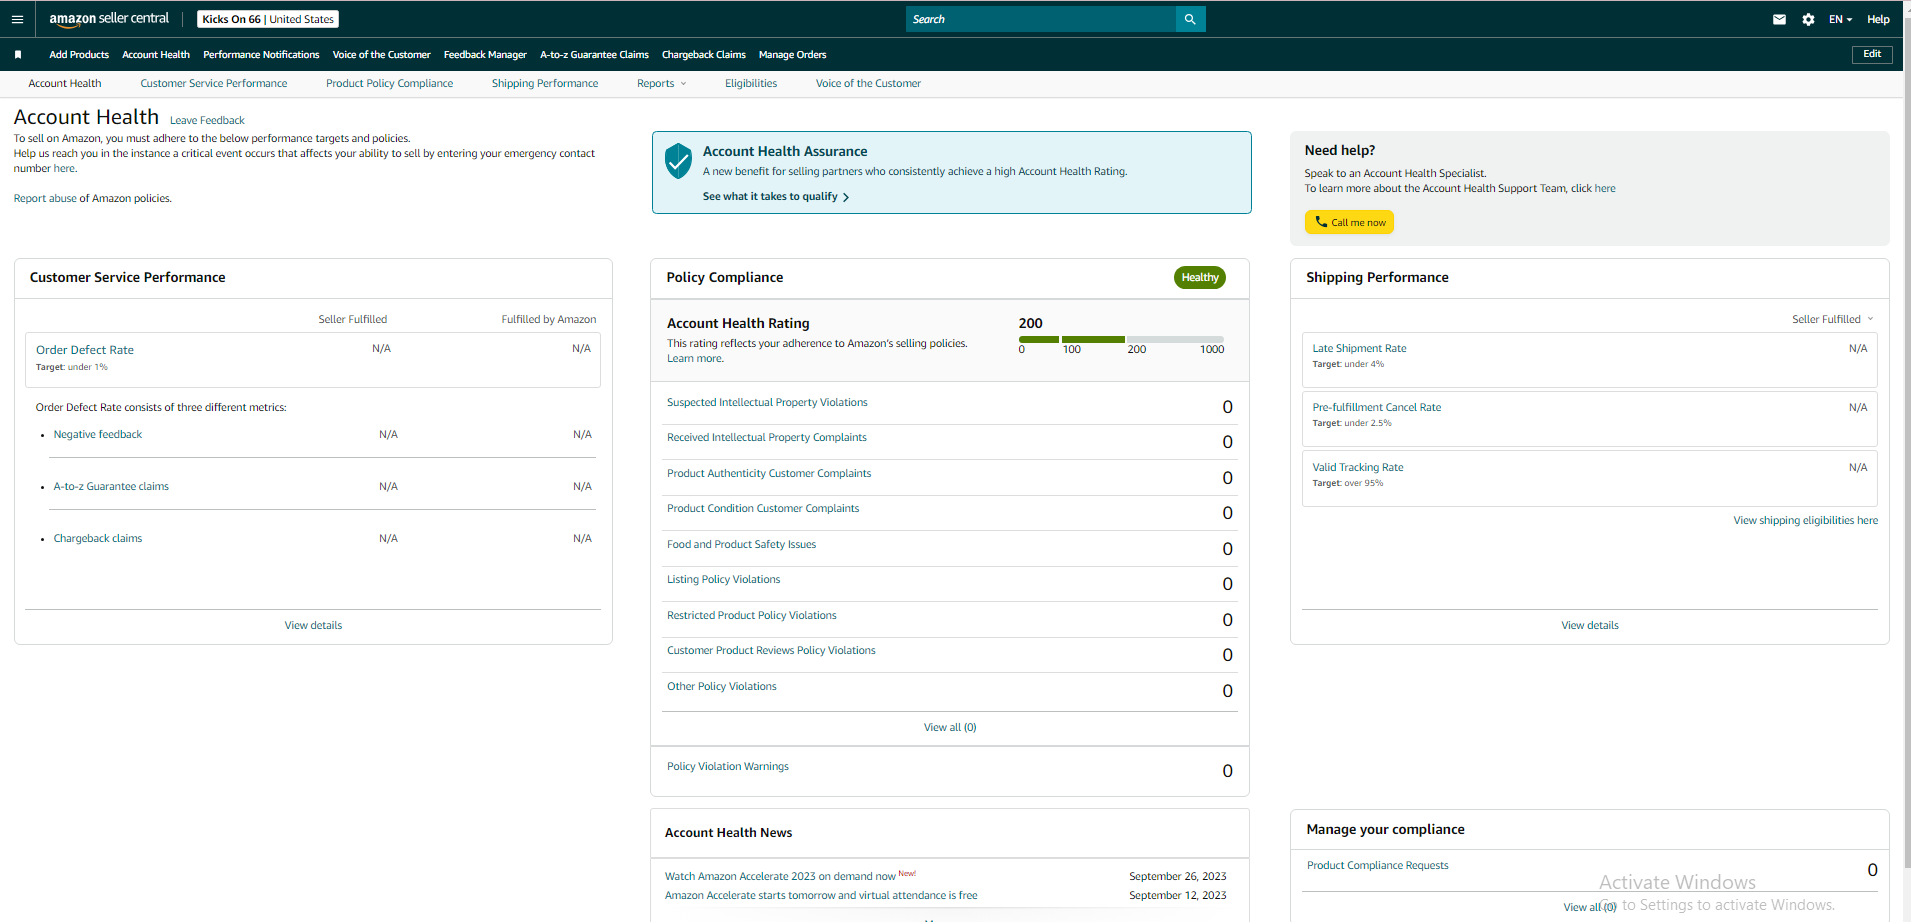Image resolution: width=1911 pixels, height=922 pixels.
Task: Open Watch Amazon Accelerate 2023 news item
Action: 780,877
